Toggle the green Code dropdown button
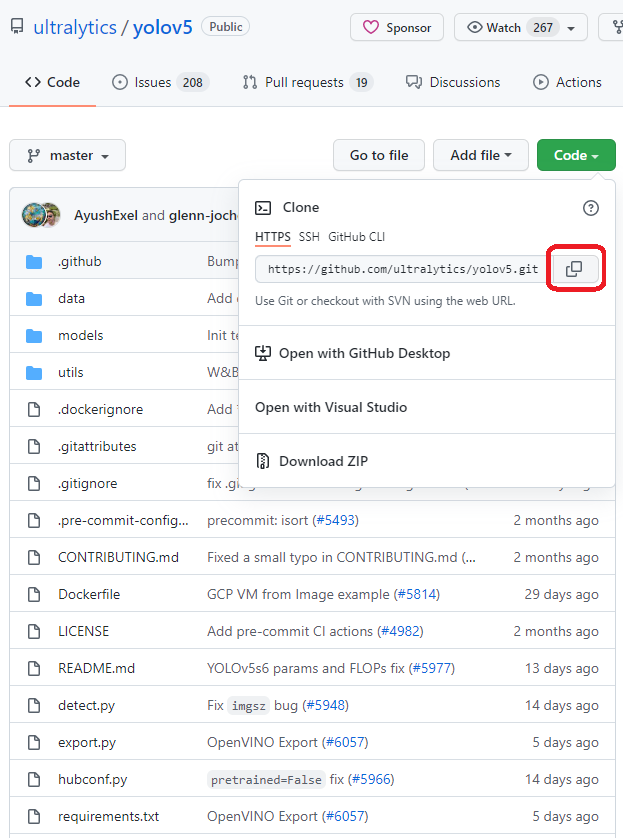The width and height of the screenshot is (623, 838). (x=576, y=156)
